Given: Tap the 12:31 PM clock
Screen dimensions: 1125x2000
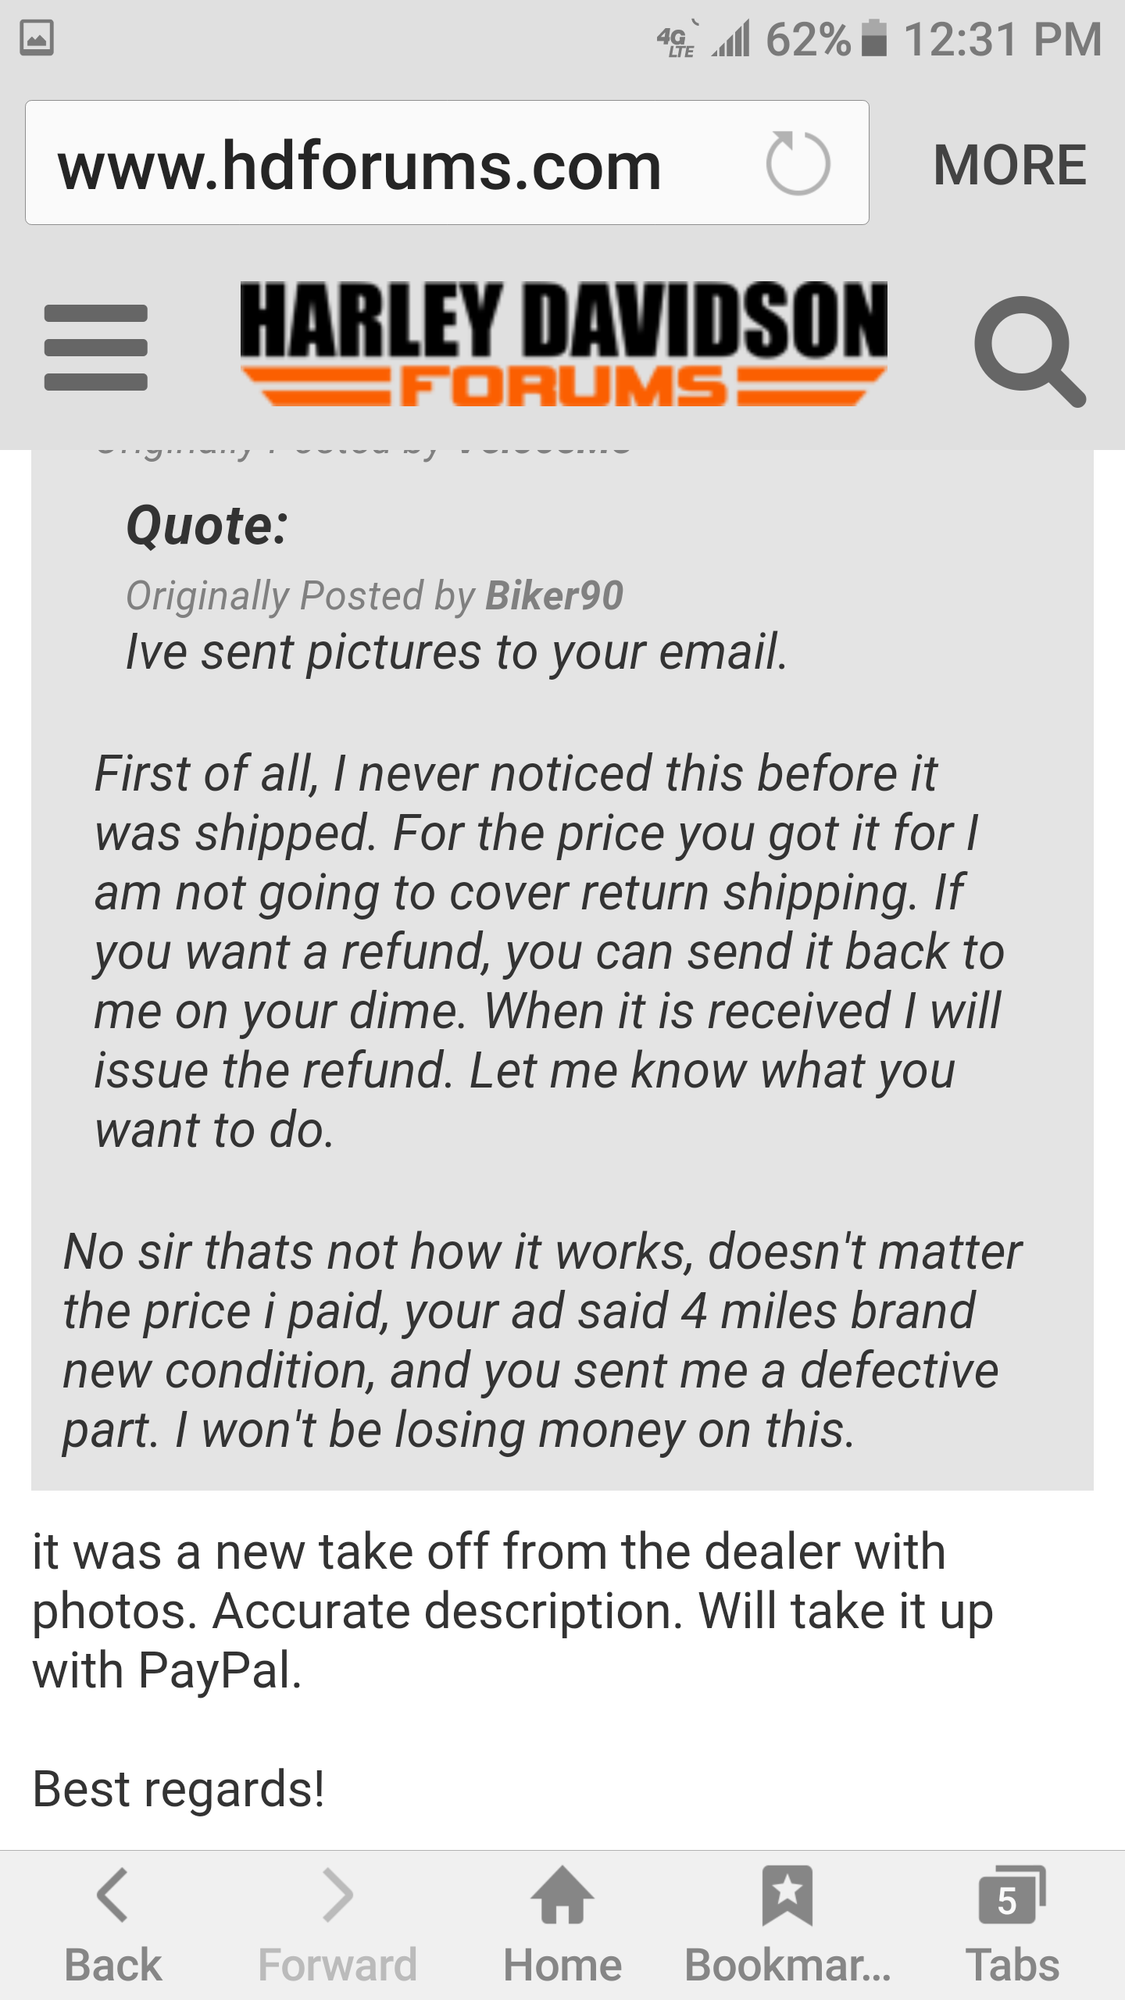Looking at the screenshot, I should 1002,40.
